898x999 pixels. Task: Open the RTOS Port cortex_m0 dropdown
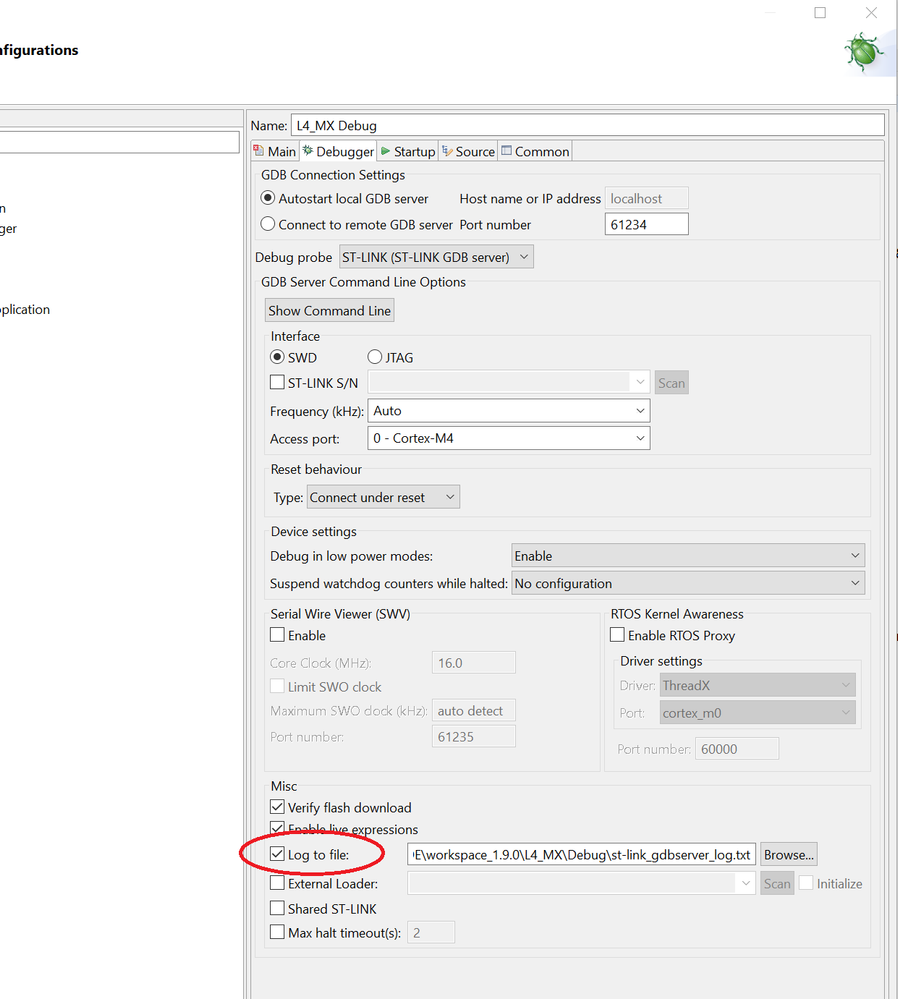pyautogui.click(x=757, y=713)
